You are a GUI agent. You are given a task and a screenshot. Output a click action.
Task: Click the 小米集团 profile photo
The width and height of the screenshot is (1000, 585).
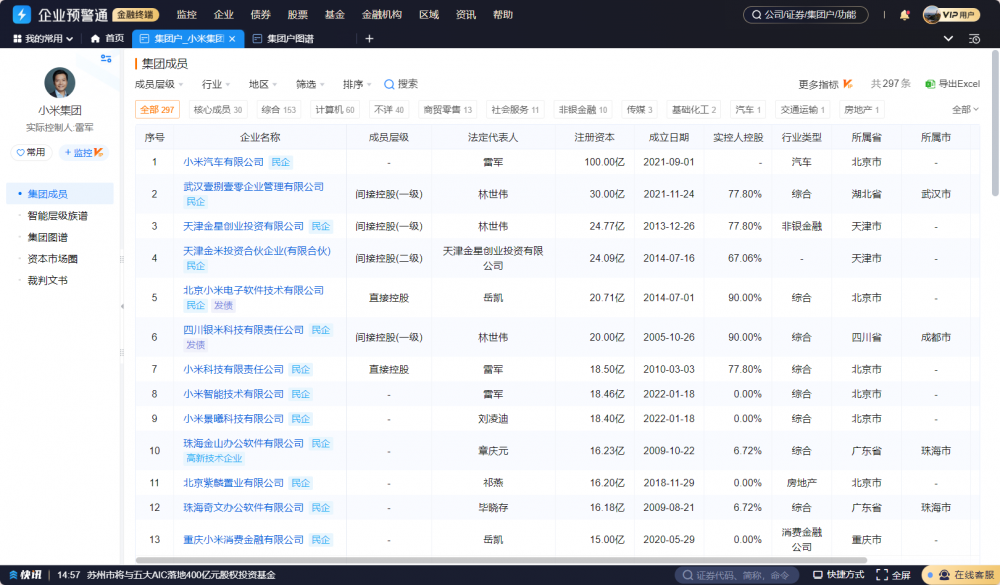point(59,82)
